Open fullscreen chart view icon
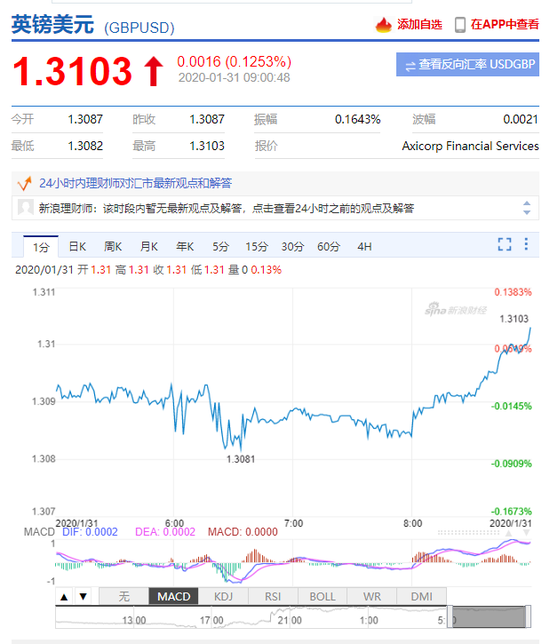The height and width of the screenshot is (644, 550). (504, 244)
